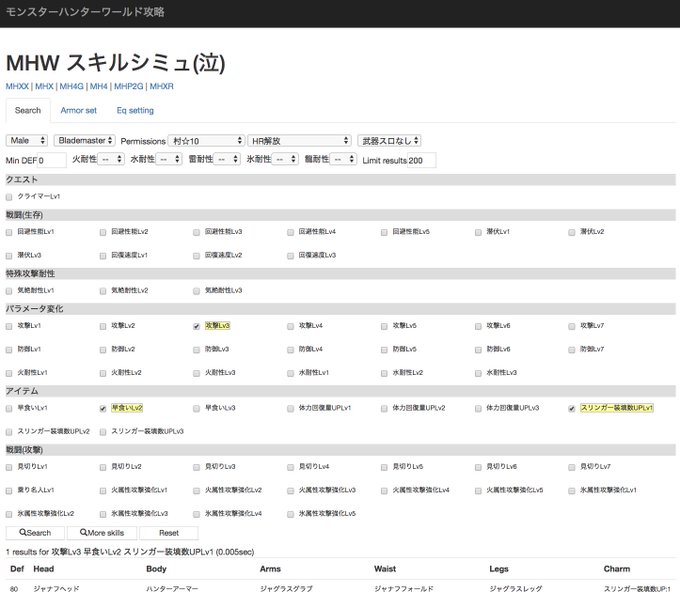Check the 回避性能Lv1 skill
The width and height of the screenshot is (680, 607).
coord(9,232)
